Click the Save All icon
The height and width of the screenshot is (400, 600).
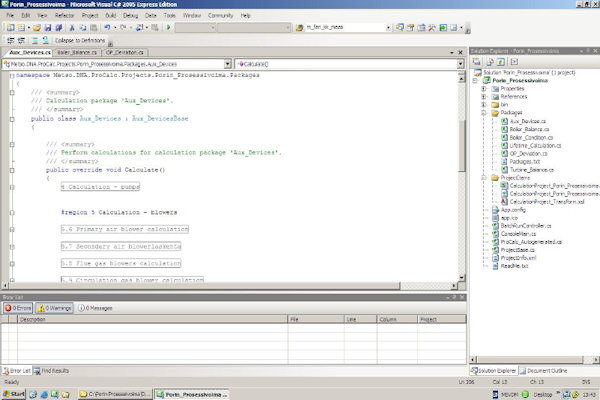tap(59, 28)
